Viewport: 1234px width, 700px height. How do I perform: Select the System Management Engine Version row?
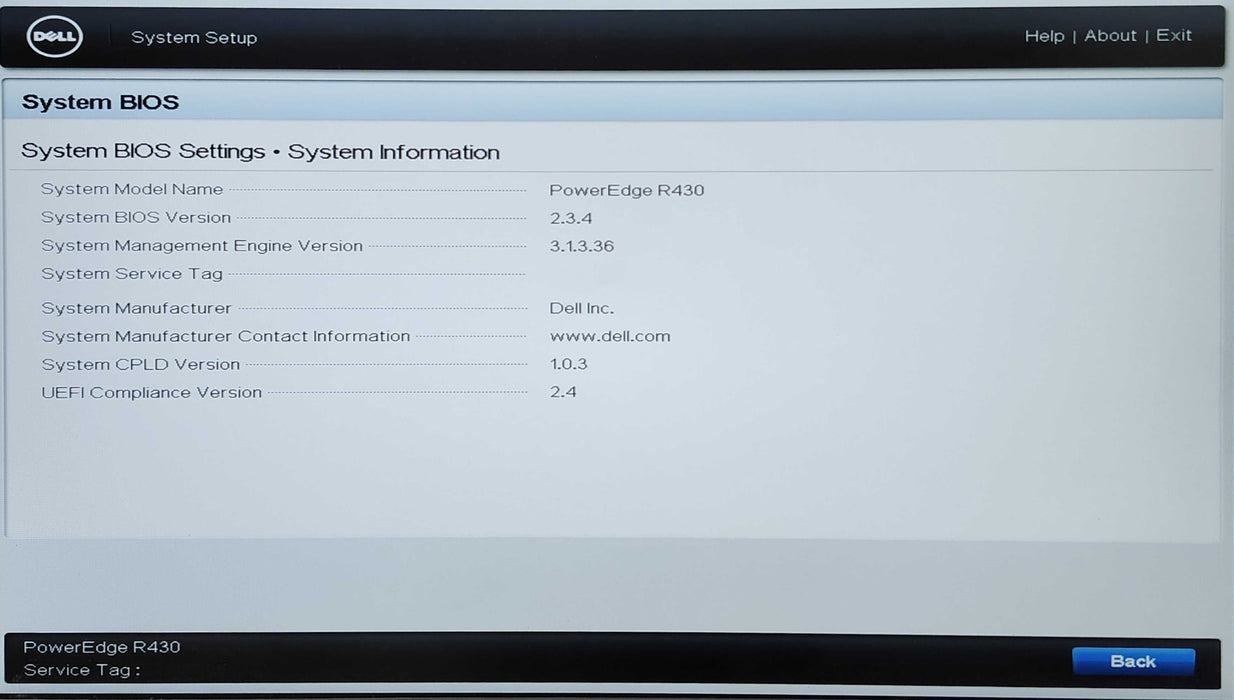(201, 245)
